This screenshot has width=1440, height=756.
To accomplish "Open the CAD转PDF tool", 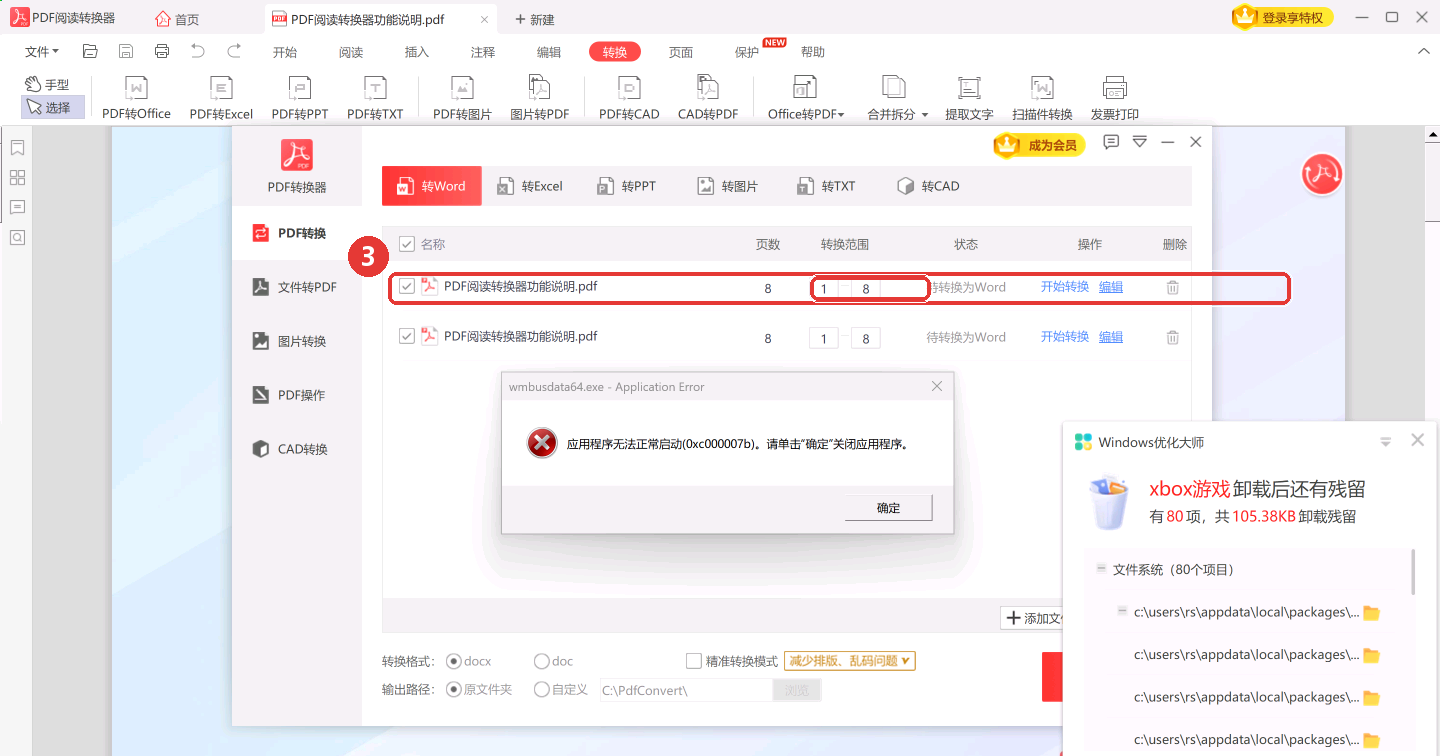I will pos(708,98).
